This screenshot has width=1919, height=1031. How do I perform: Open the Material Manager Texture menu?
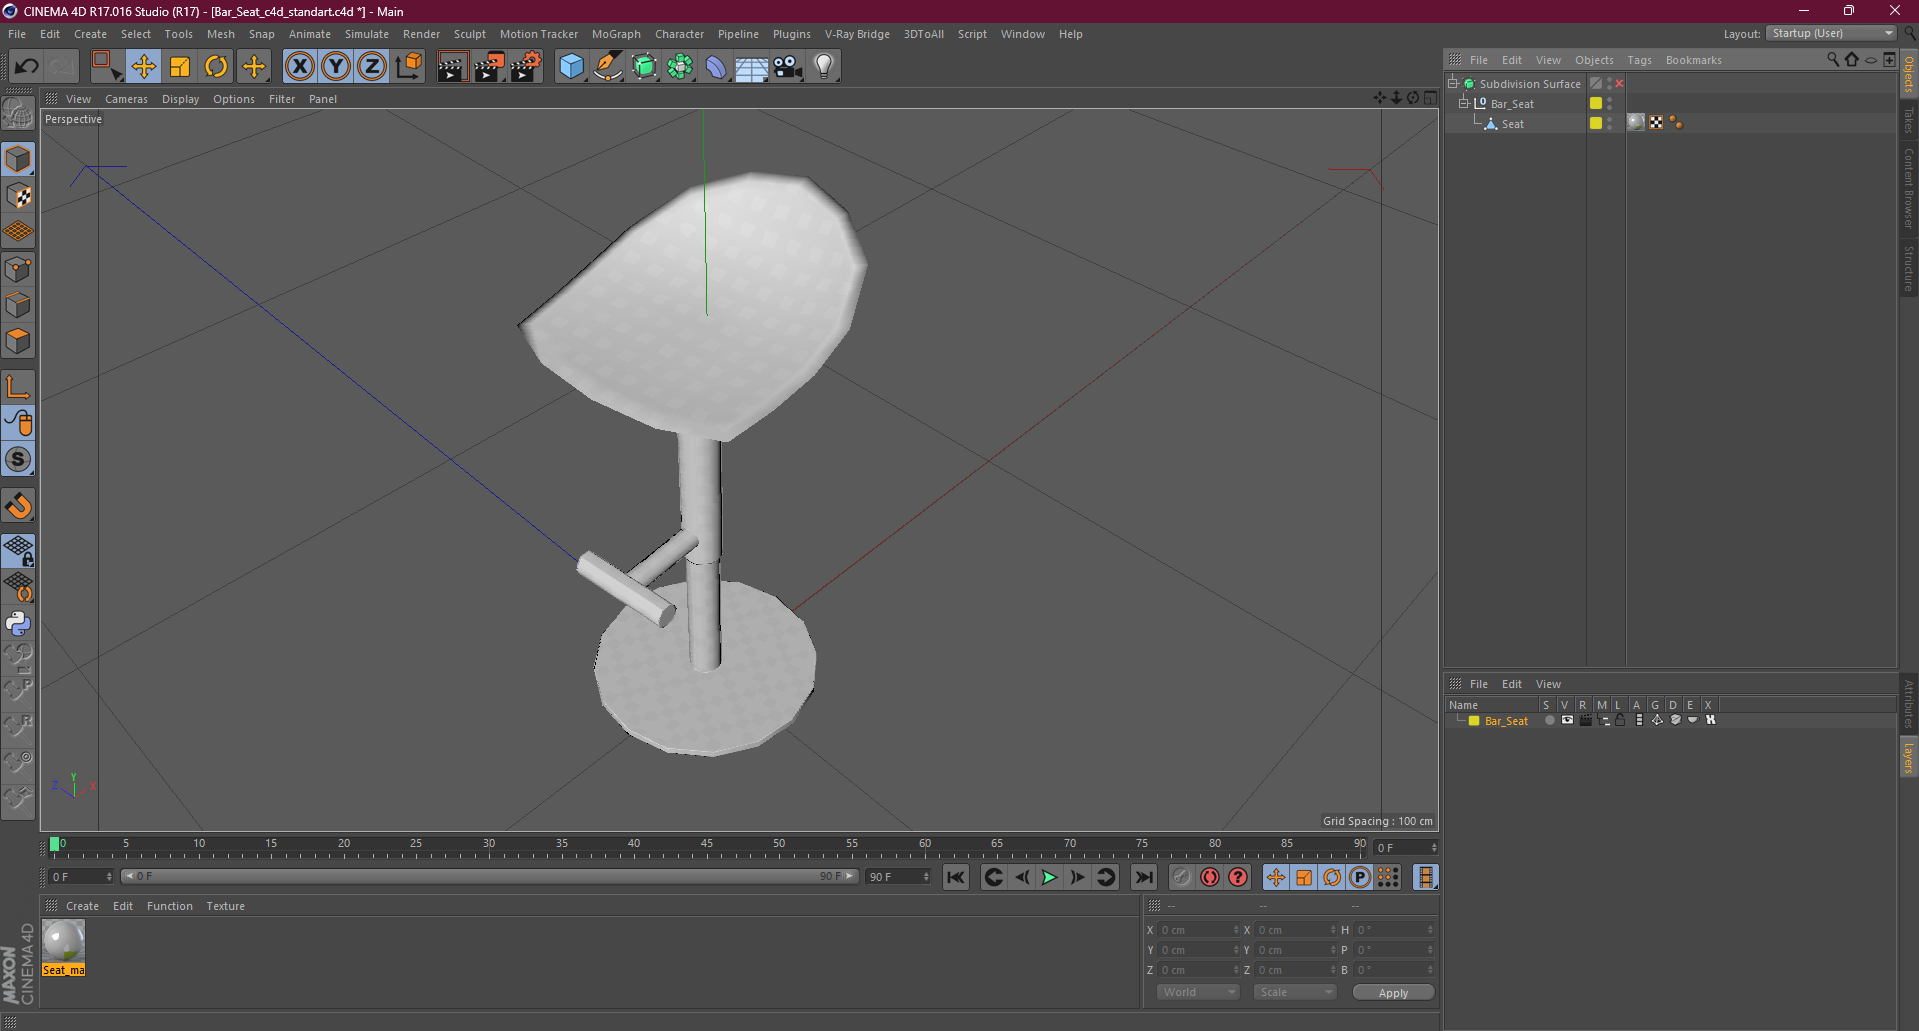click(x=225, y=906)
